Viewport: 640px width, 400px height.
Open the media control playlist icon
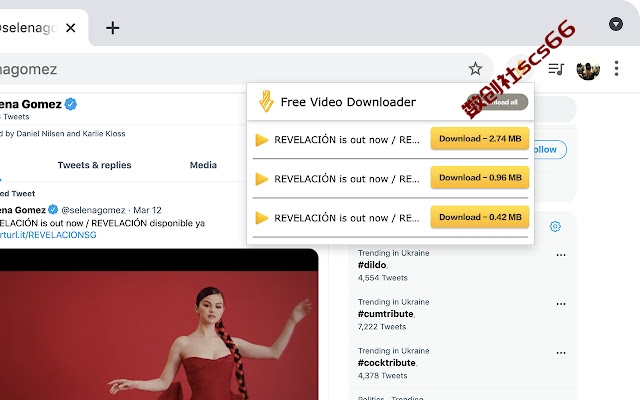coord(556,69)
